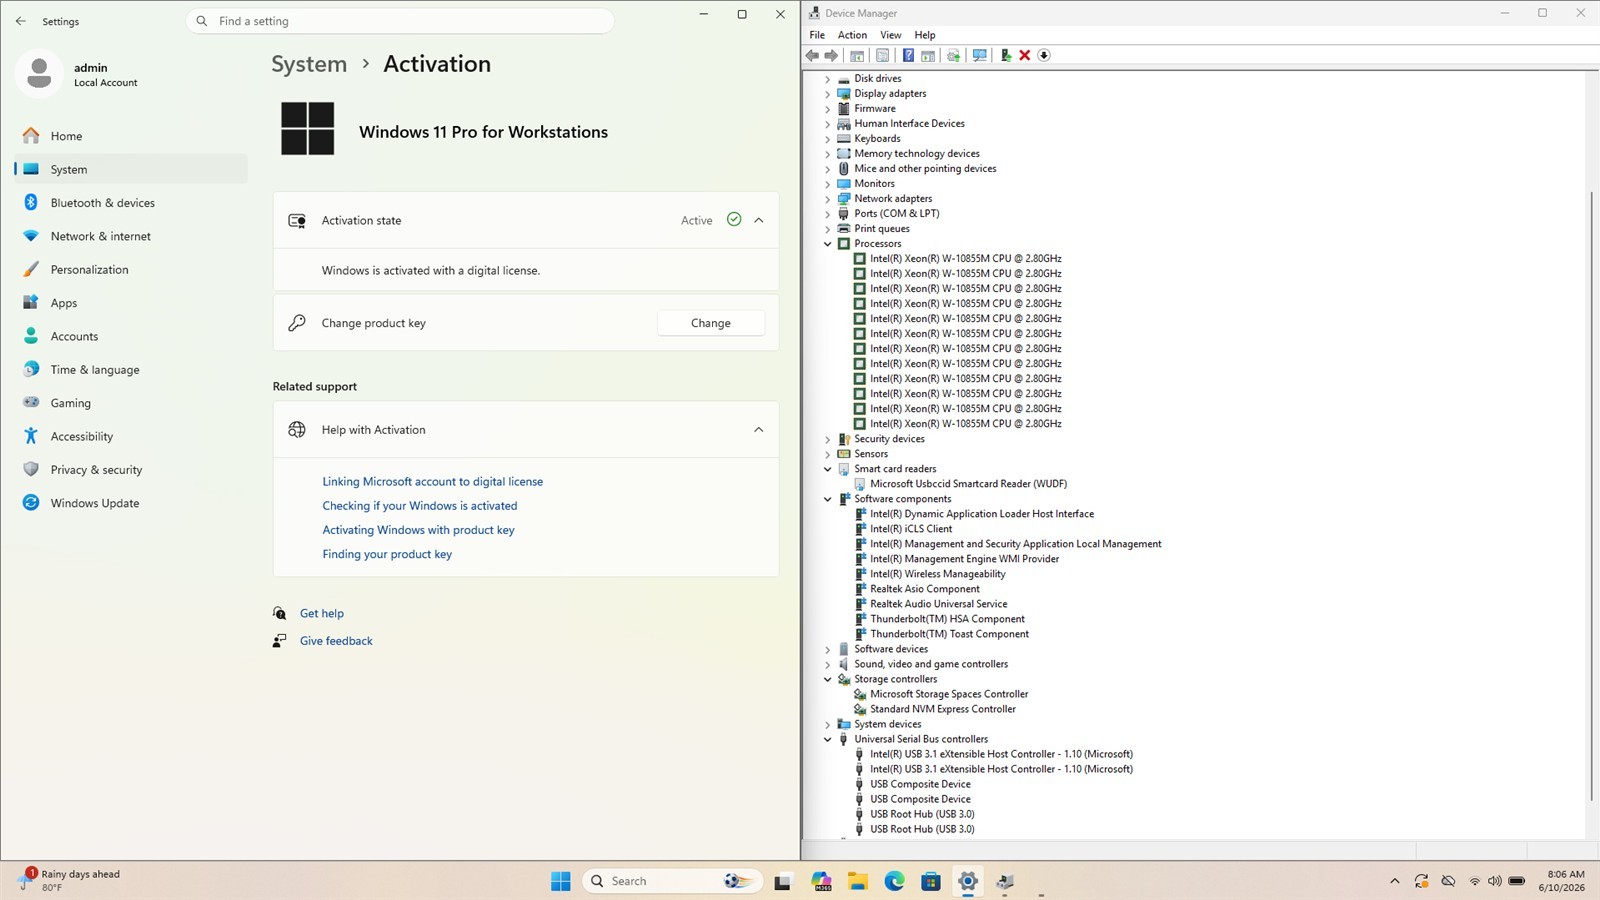Collapse the Activation state section chevron
The image size is (1600, 900).
point(759,220)
